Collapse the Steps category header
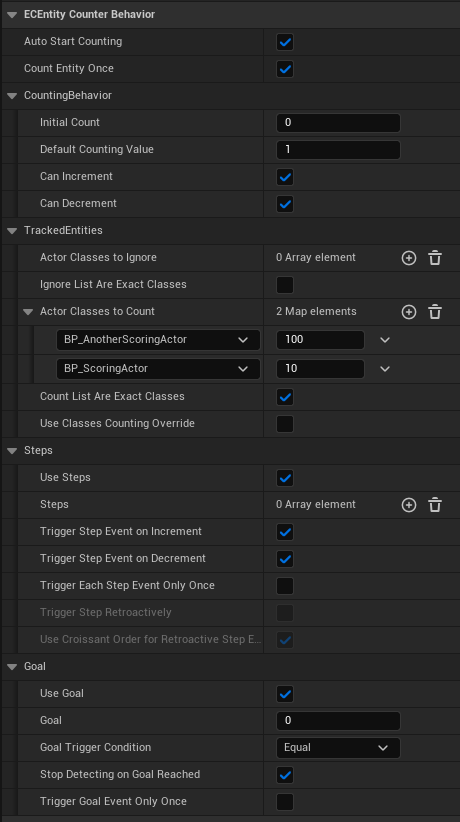460x822 pixels. (x=12, y=451)
